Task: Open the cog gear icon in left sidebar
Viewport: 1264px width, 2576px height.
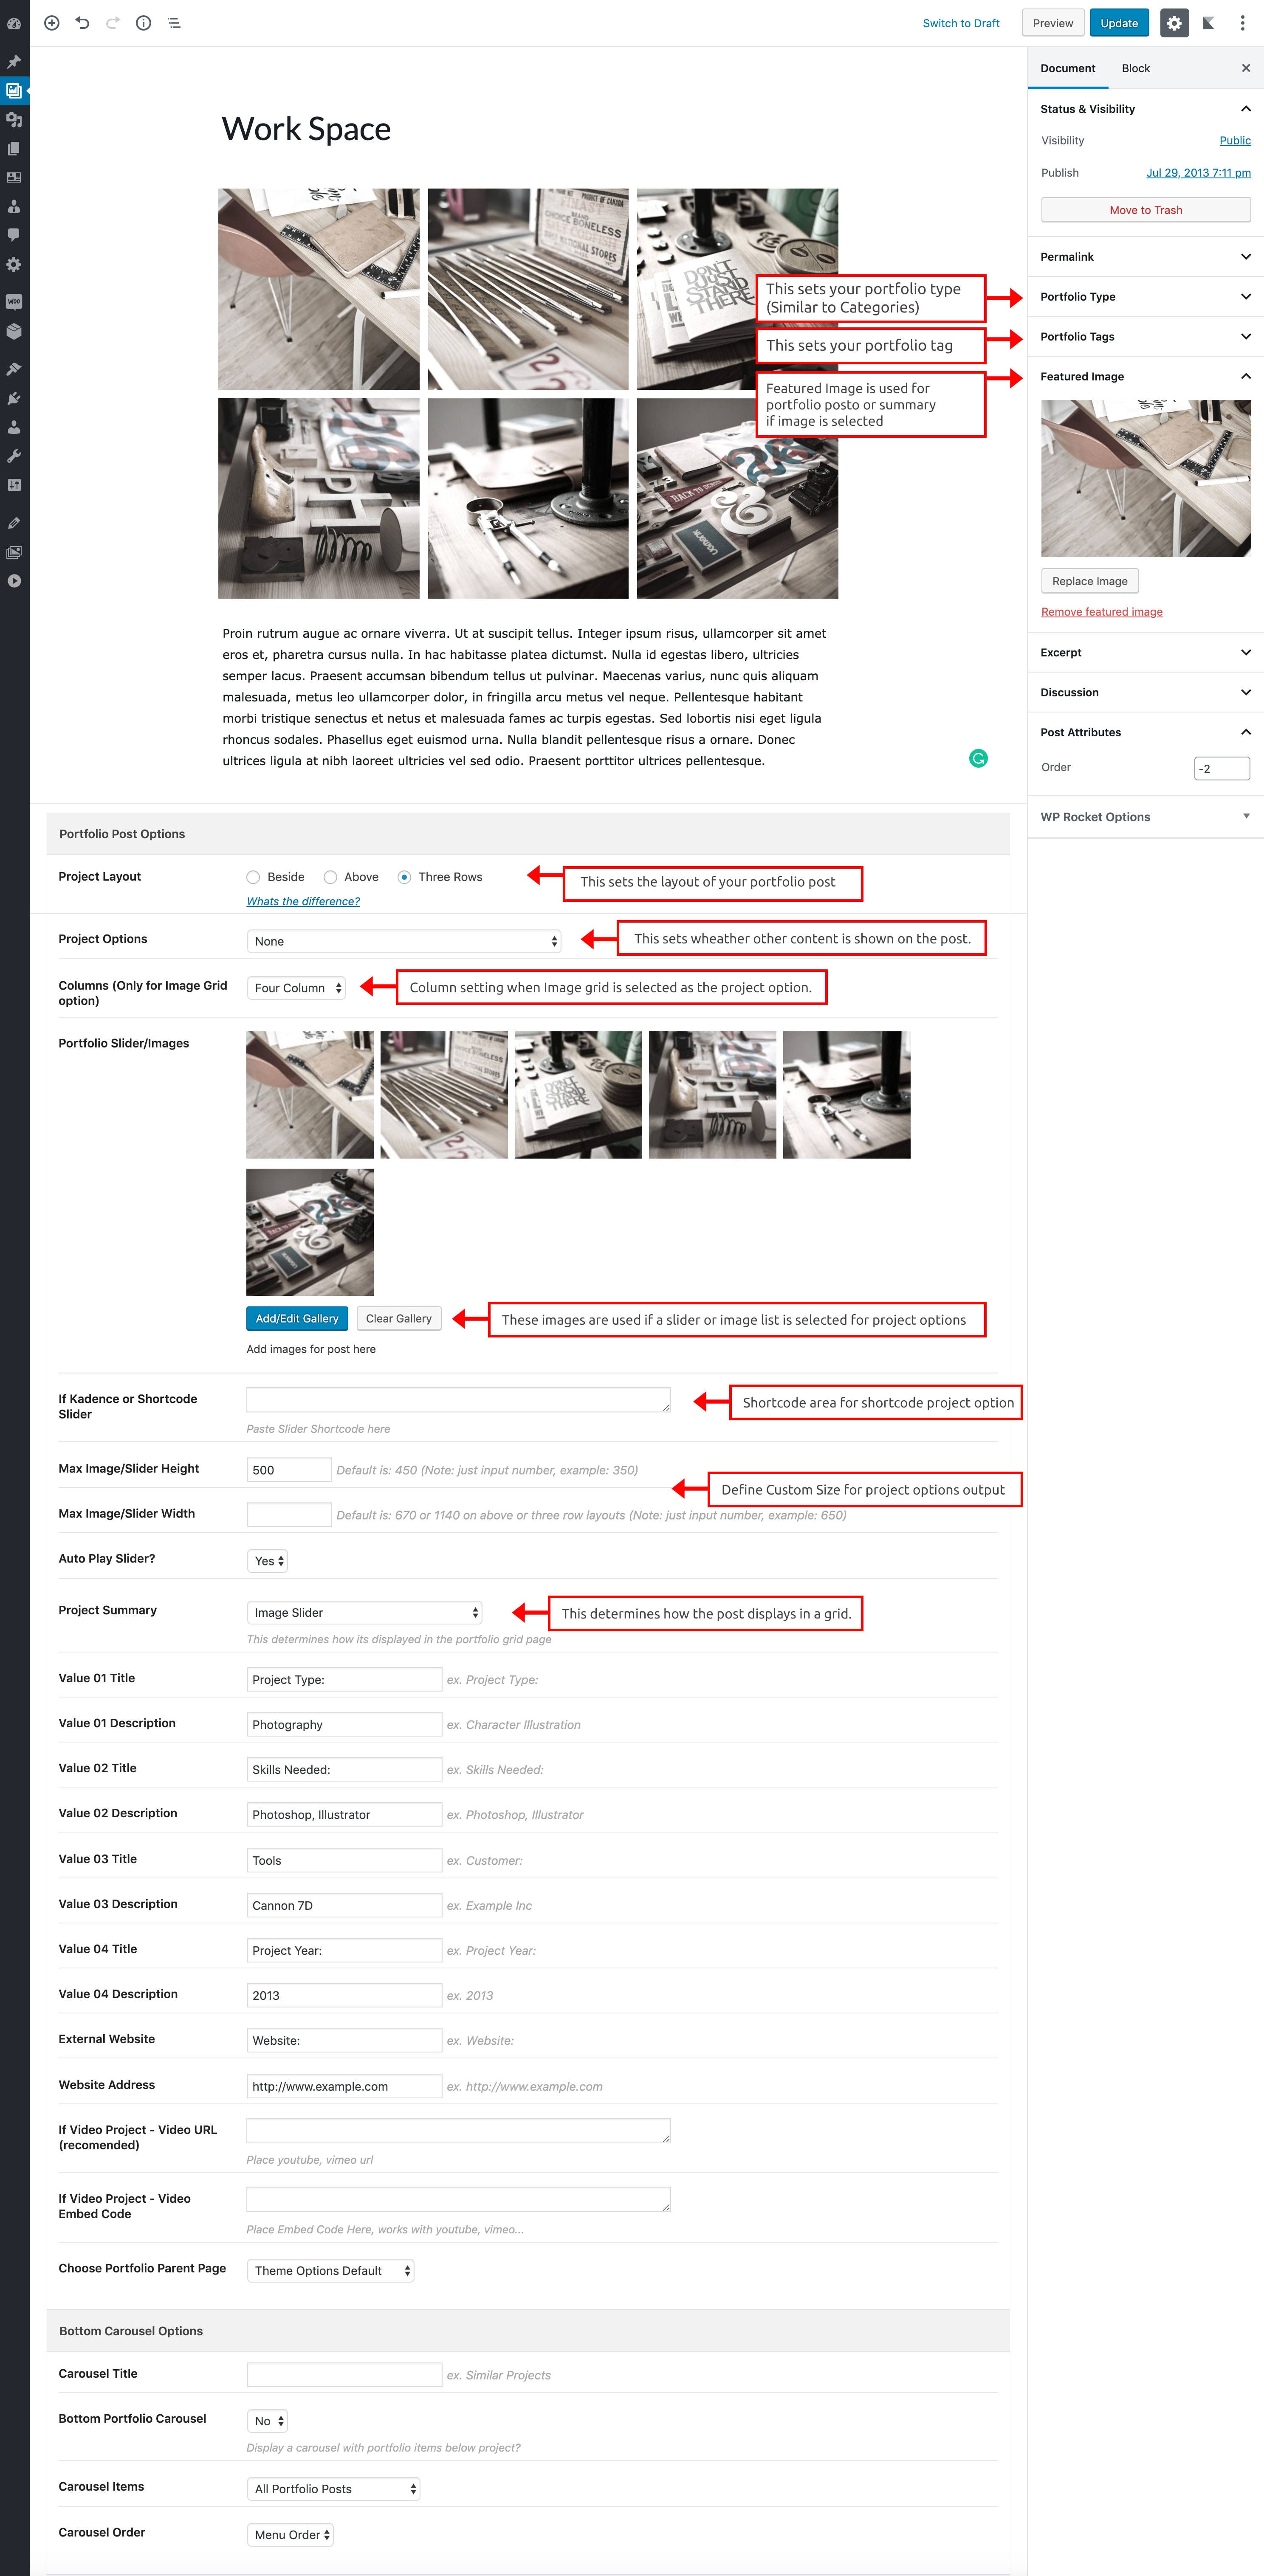Action: click(14, 265)
